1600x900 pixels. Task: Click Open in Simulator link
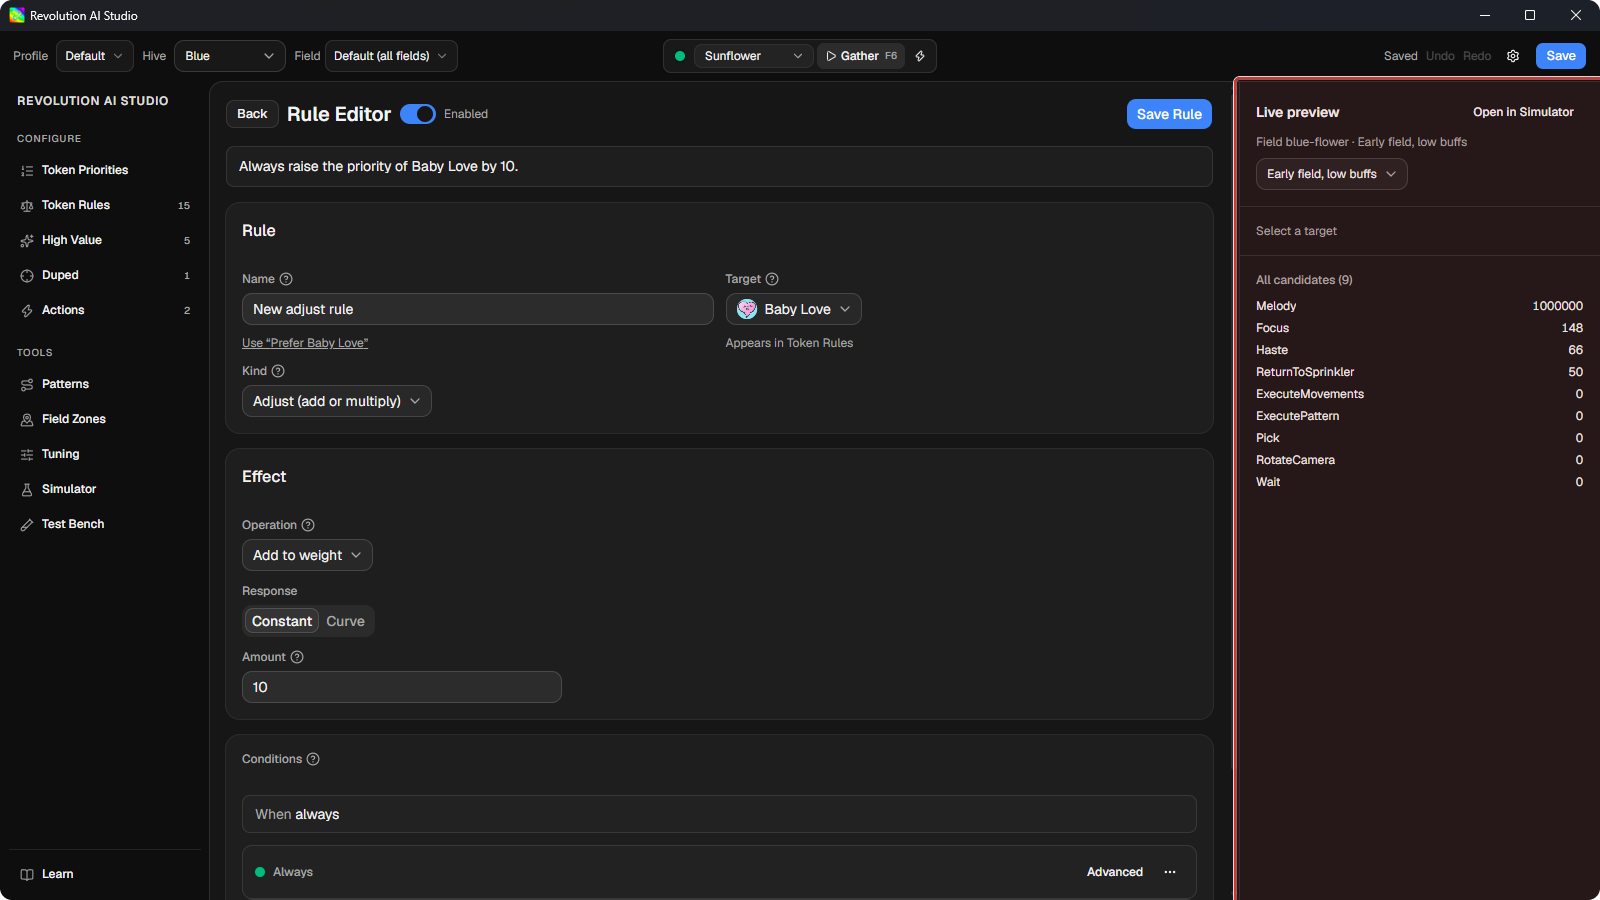pyautogui.click(x=1523, y=112)
